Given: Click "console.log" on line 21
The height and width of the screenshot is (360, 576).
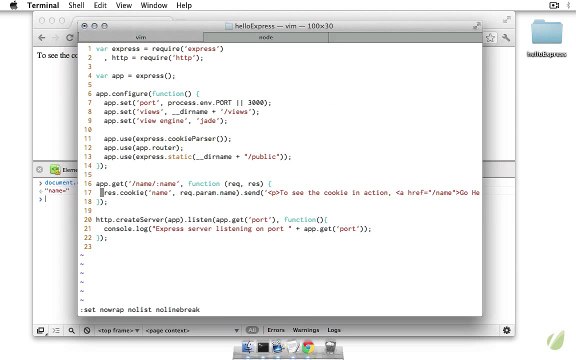Looking at the screenshot, I should (126, 229).
